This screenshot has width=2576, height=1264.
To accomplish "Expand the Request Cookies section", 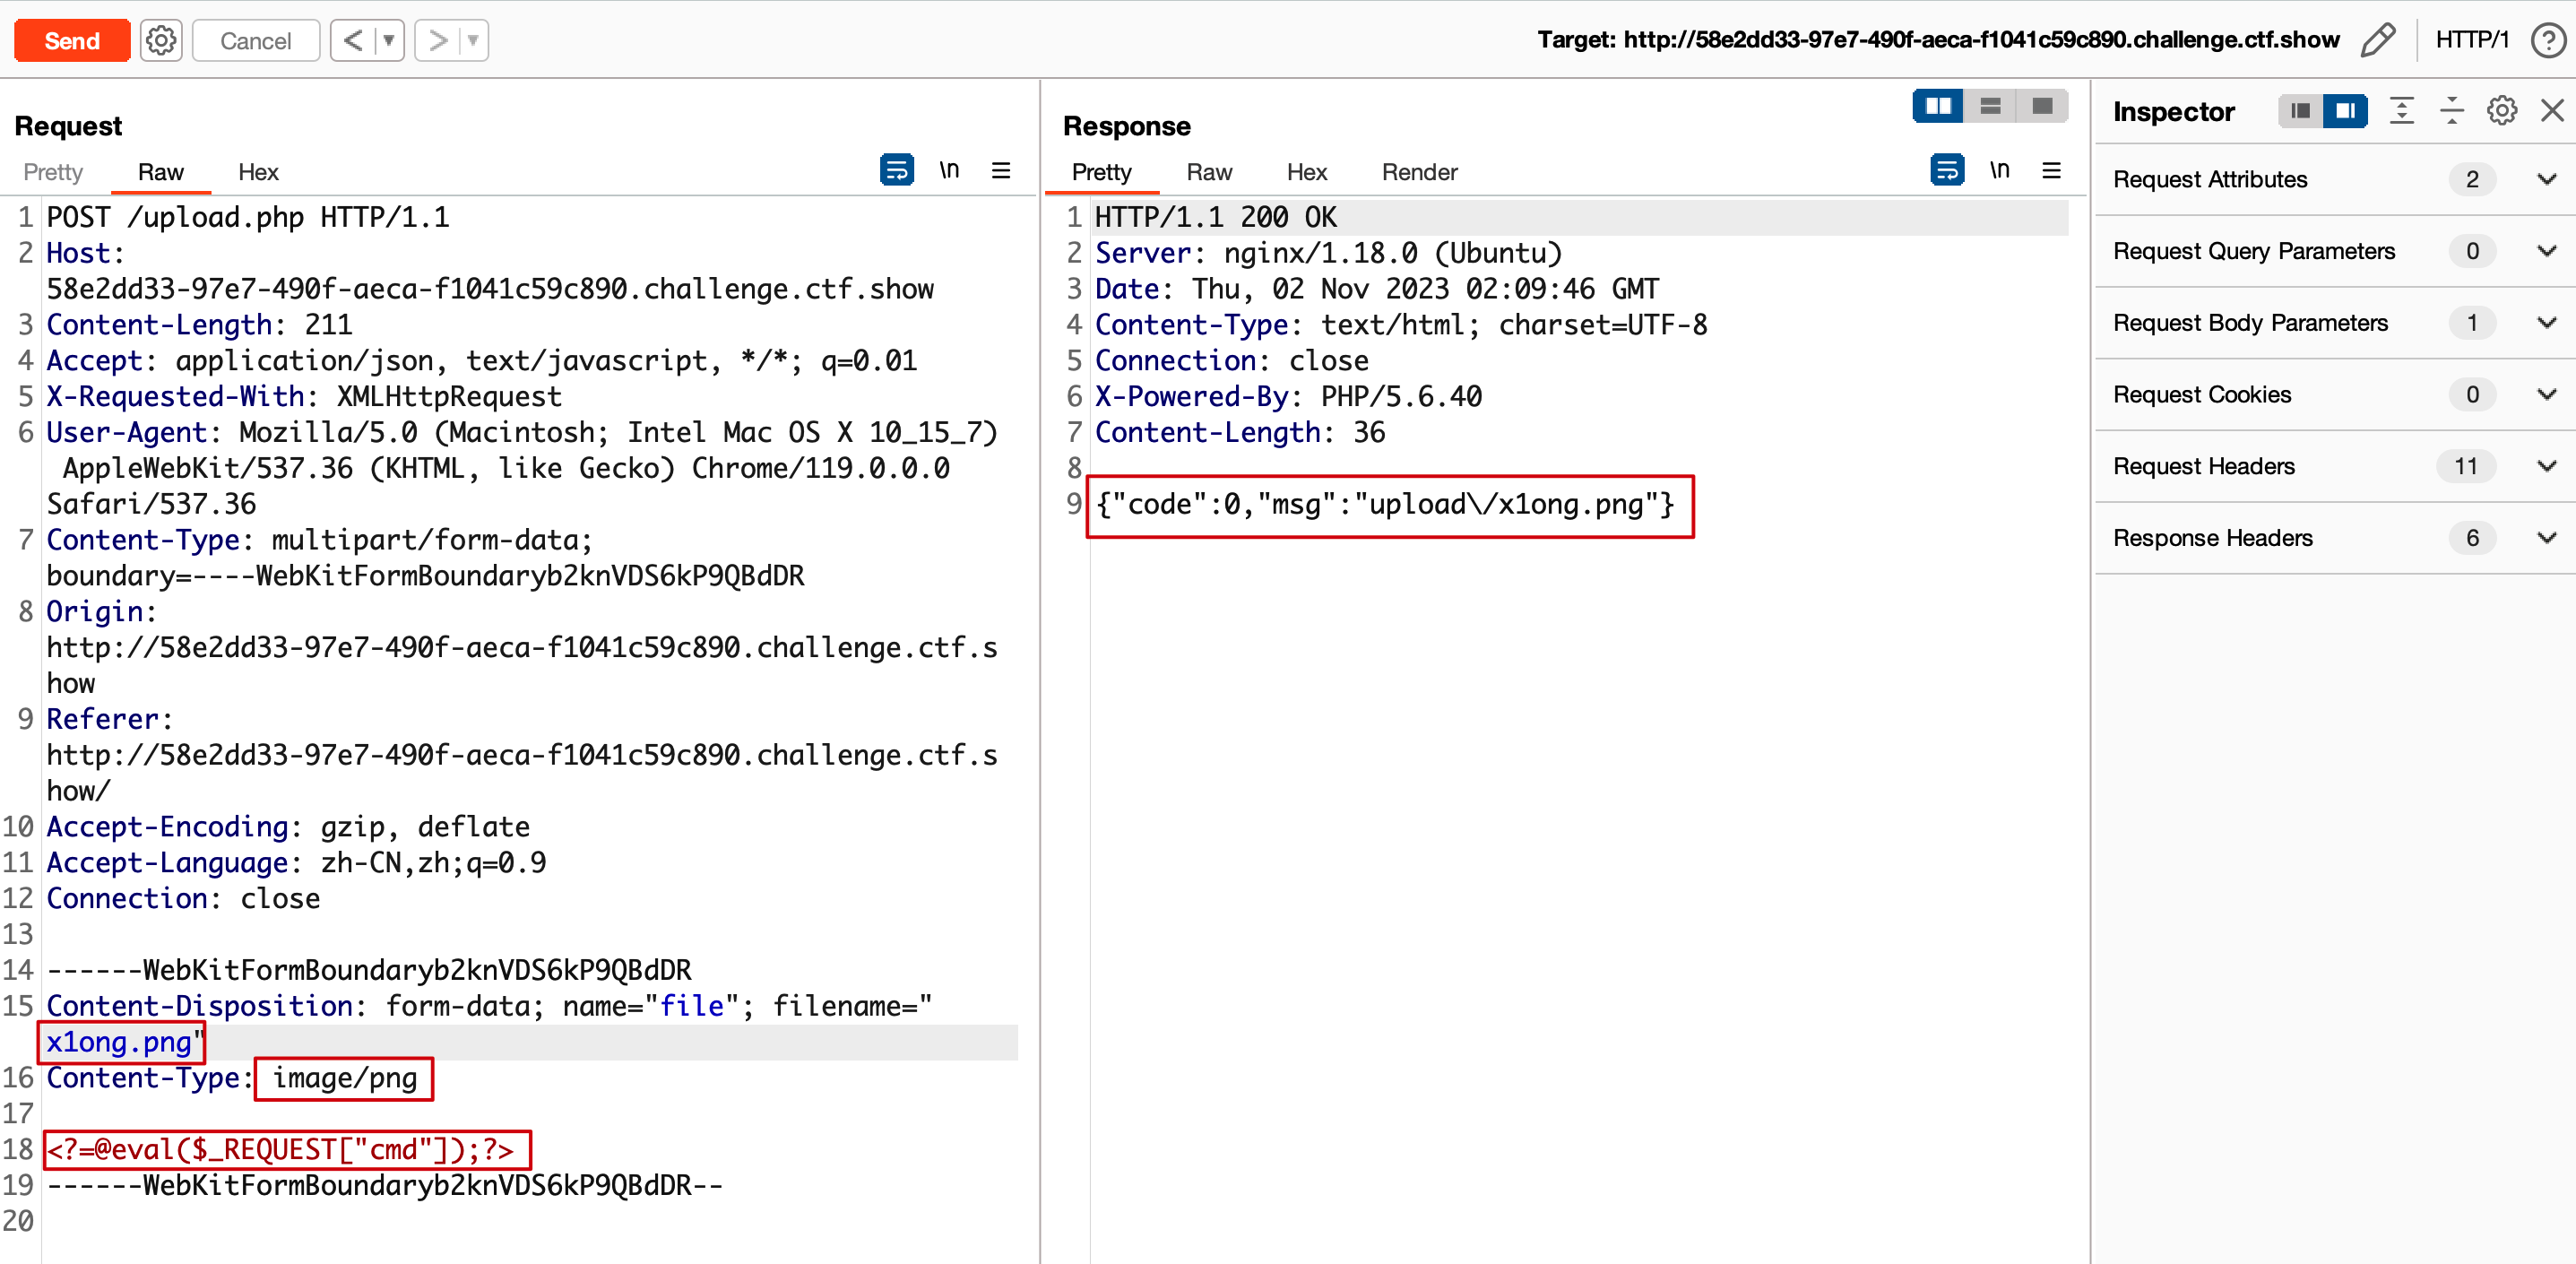I will pos(2335,395).
